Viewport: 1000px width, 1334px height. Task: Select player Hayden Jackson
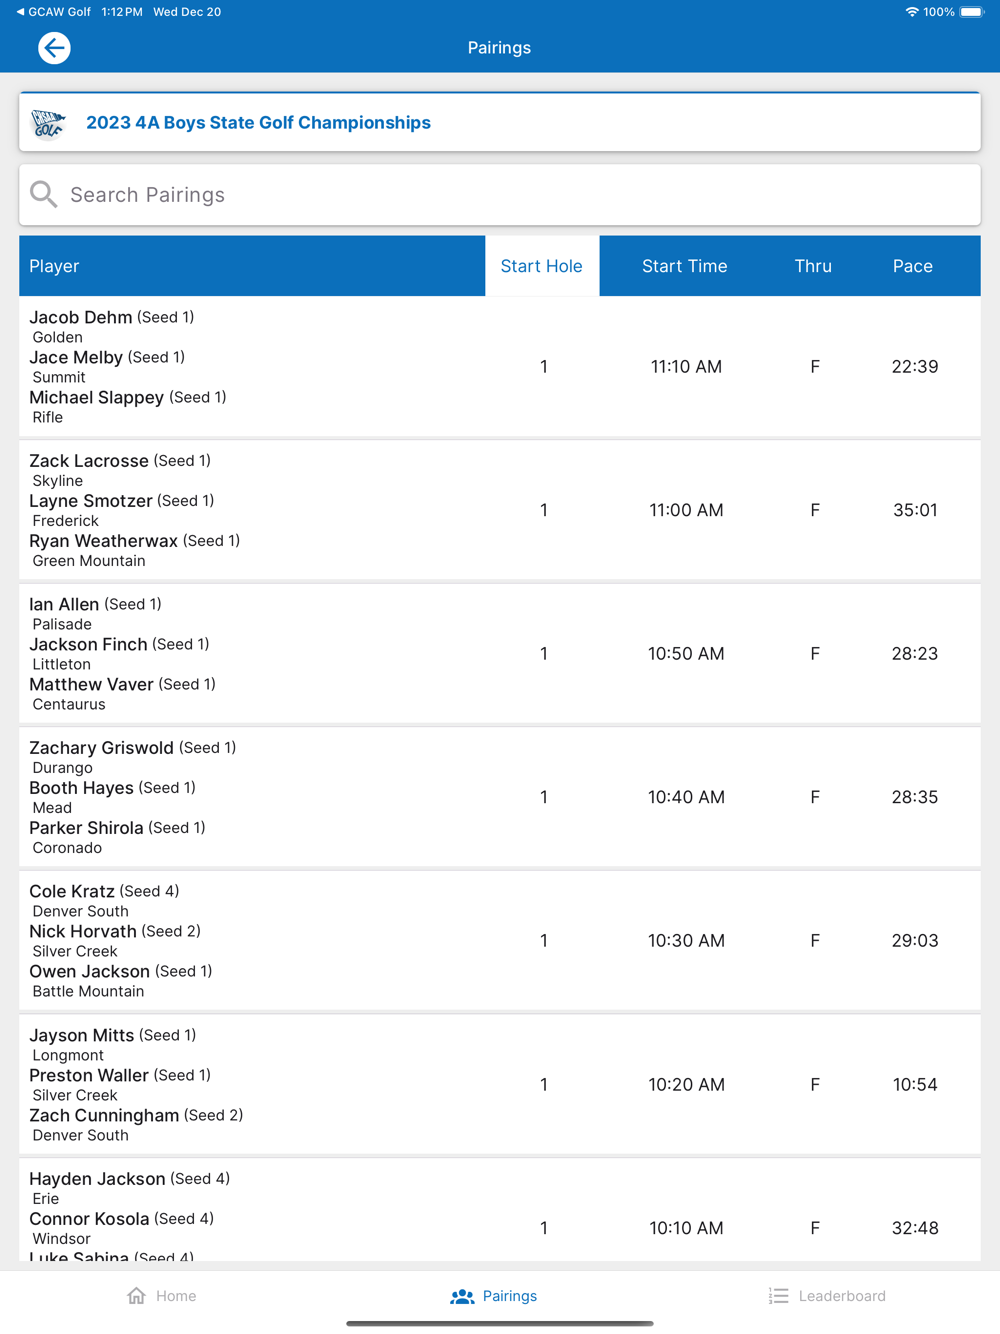pos(97,1179)
